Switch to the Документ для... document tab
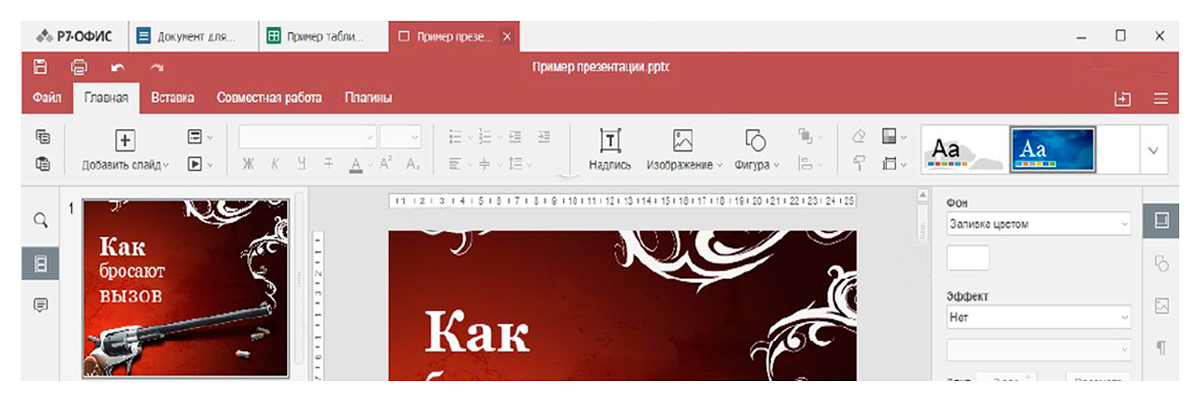Viewport: 1200px width, 398px height. [192, 37]
